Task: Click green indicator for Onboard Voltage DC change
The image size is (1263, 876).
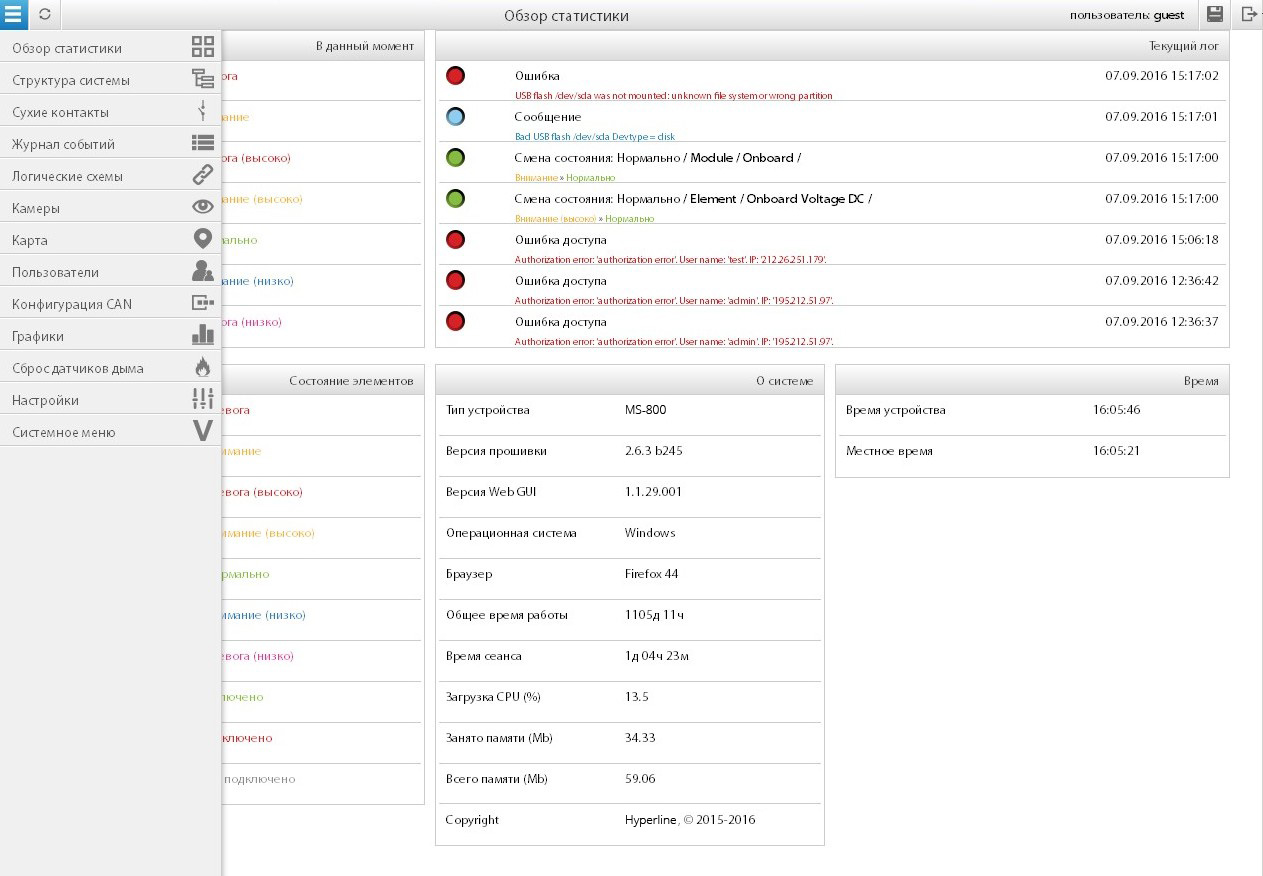Action: [x=456, y=199]
